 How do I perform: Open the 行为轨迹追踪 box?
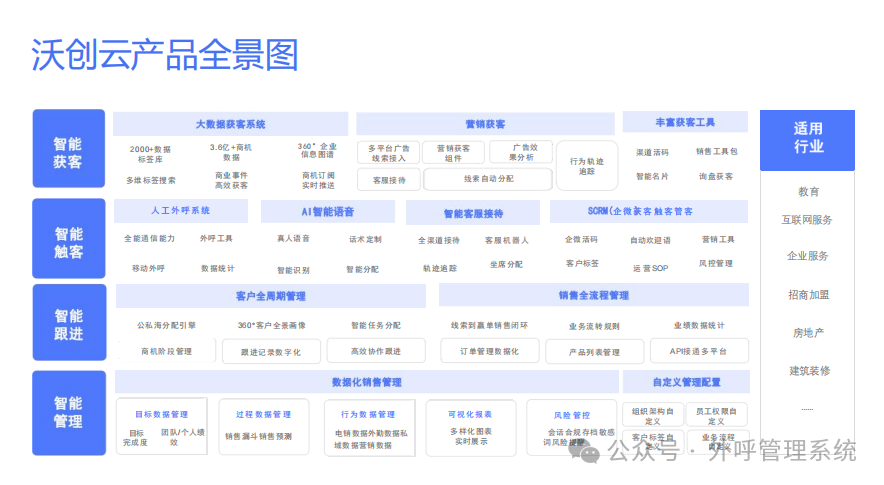pyautogui.click(x=587, y=166)
